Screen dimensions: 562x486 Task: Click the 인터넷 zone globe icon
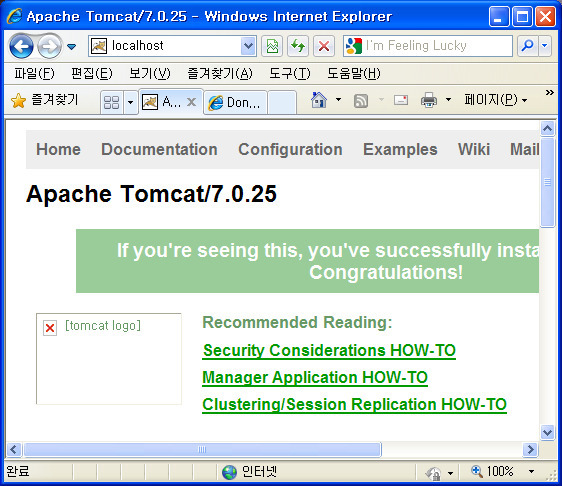coord(229,472)
